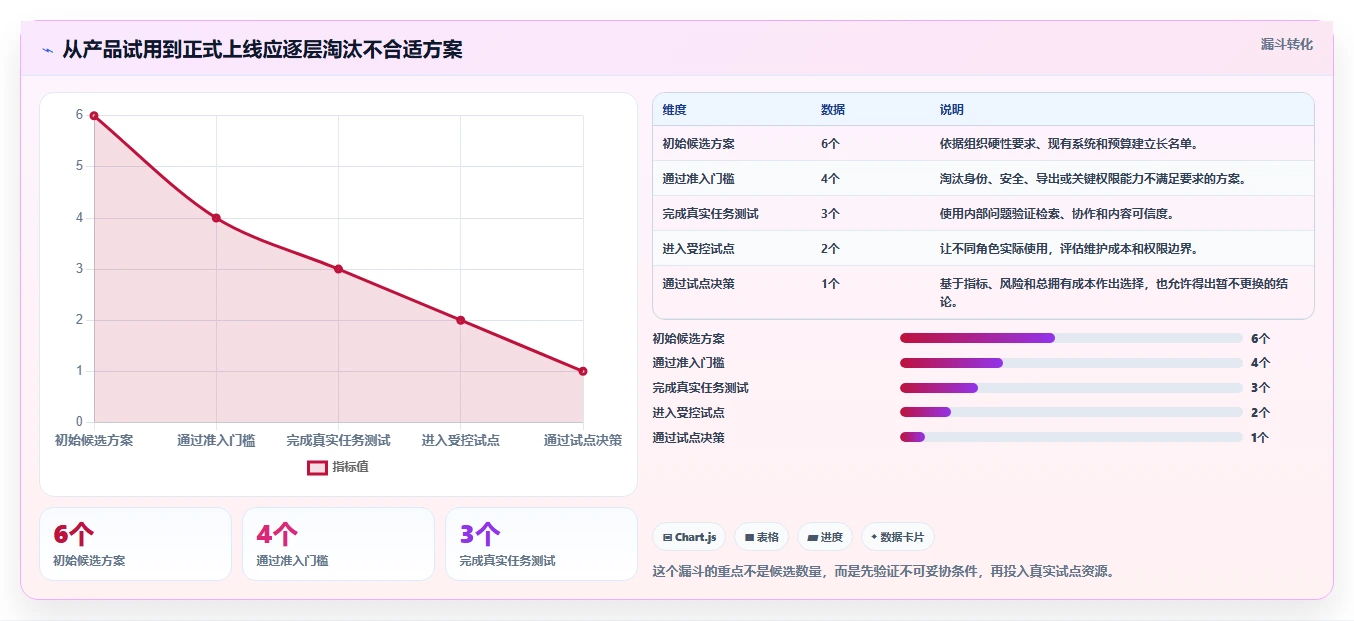
Task: Click table cell 初始候选方案
Action: [x=698, y=144]
